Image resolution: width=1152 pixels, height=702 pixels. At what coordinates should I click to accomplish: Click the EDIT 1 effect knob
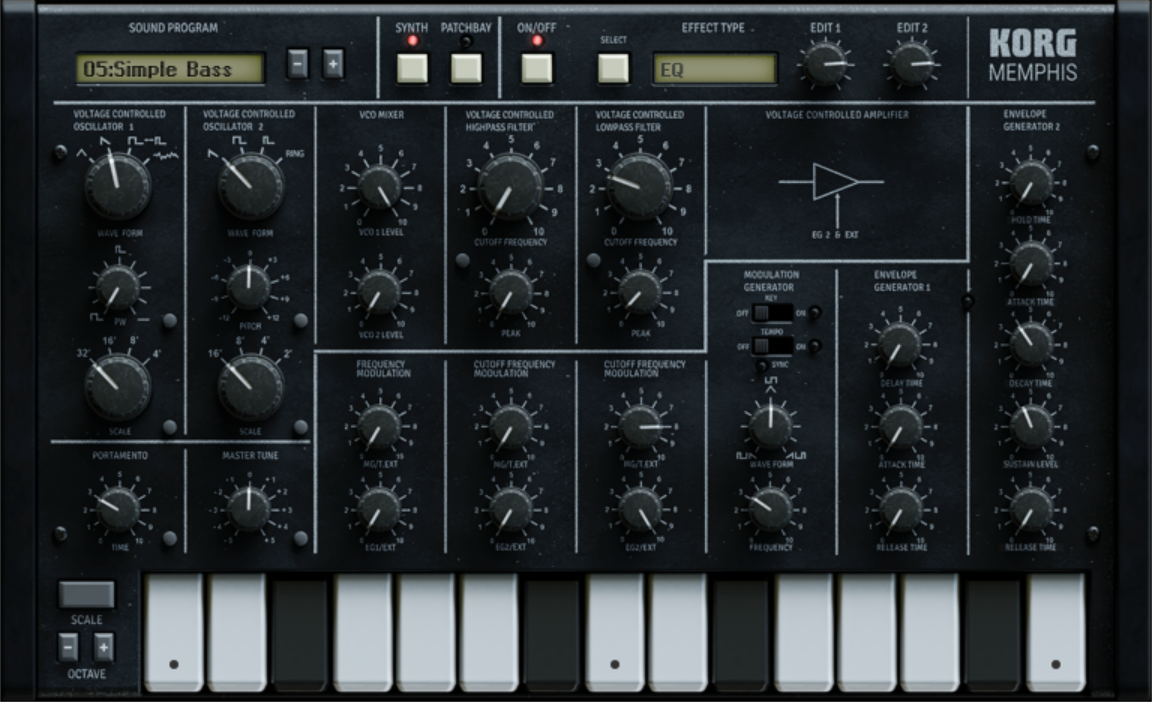tap(824, 63)
